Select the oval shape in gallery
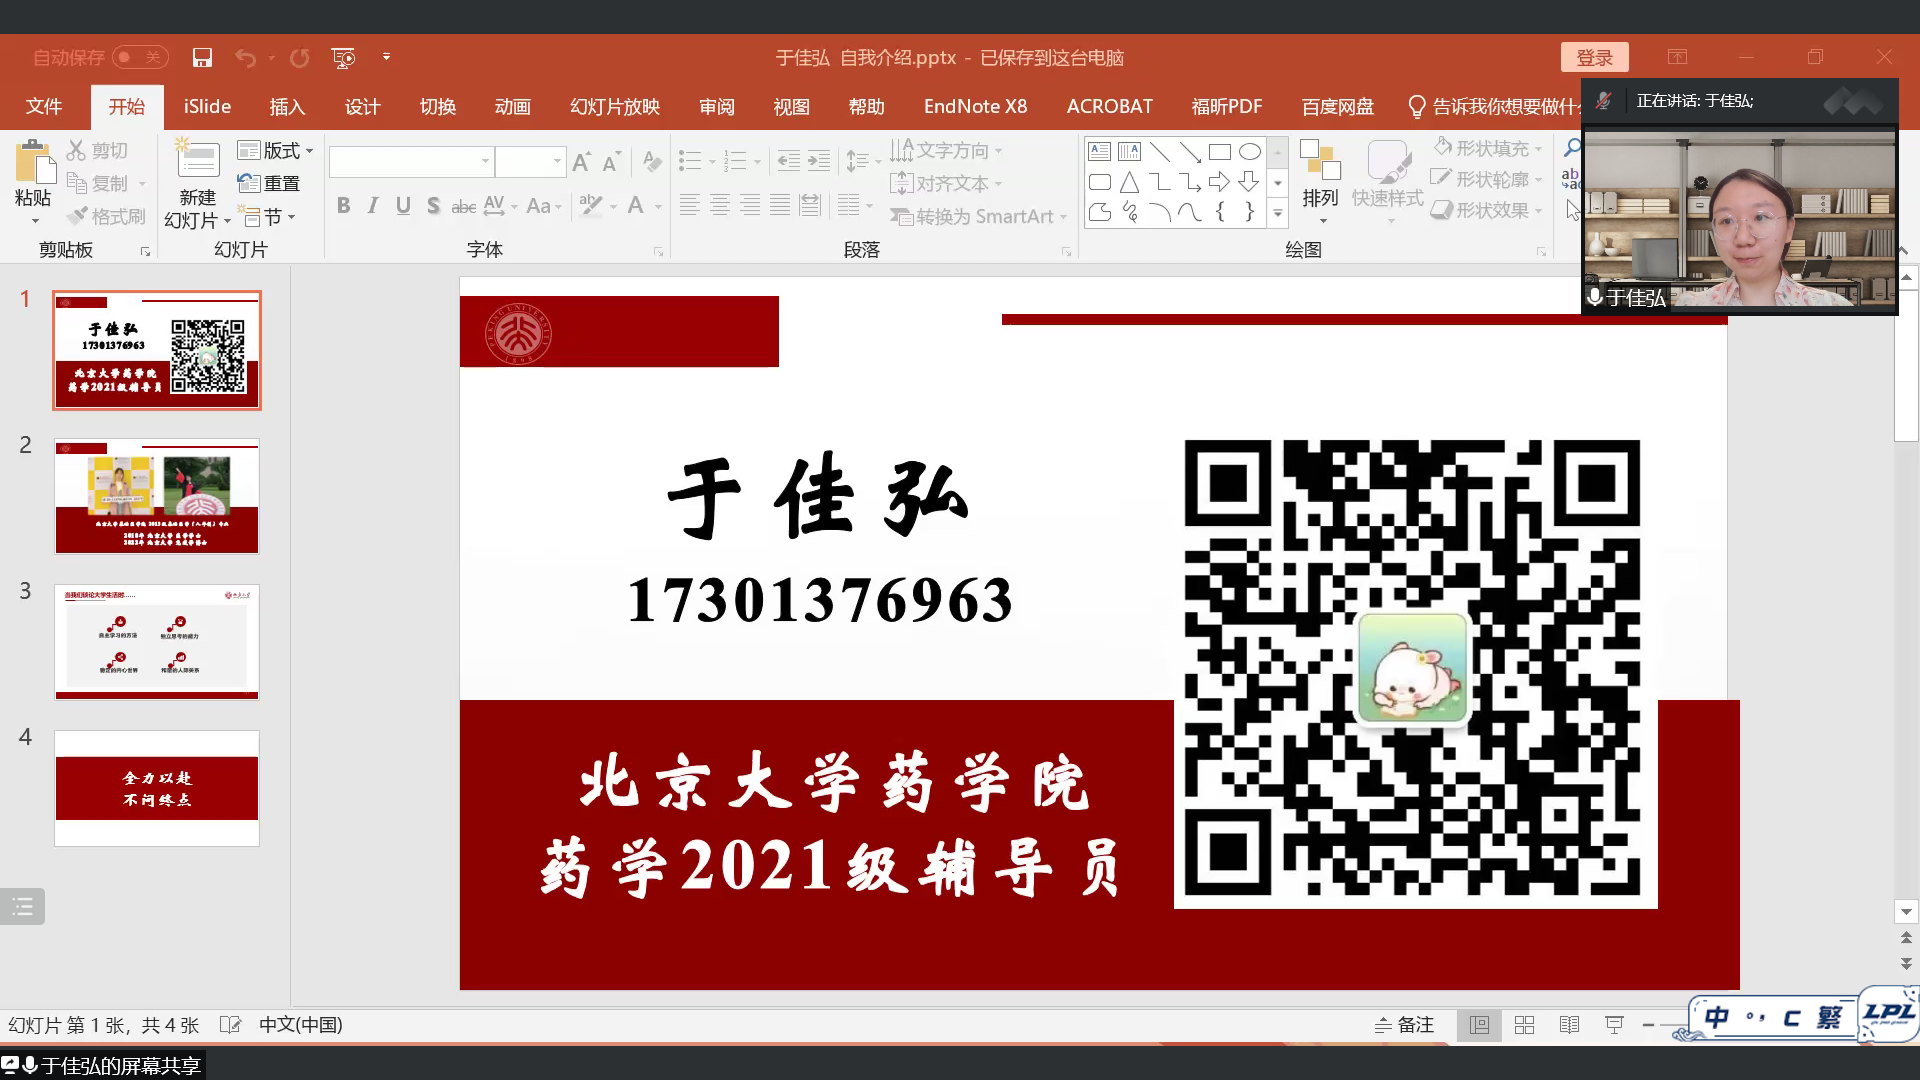The height and width of the screenshot is (1080, 1920). click(1249, 151)
